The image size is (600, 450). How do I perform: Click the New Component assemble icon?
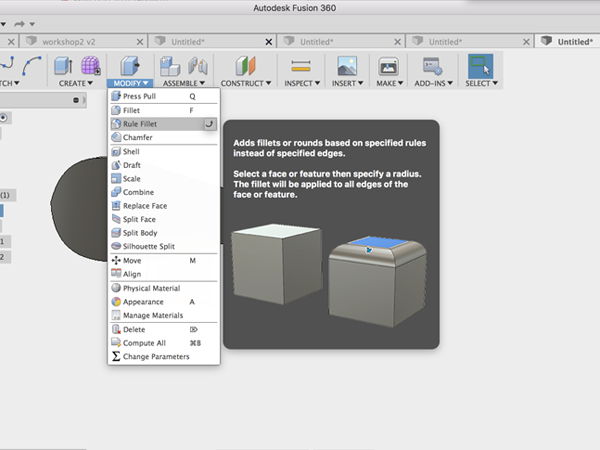tap(170, 66)
